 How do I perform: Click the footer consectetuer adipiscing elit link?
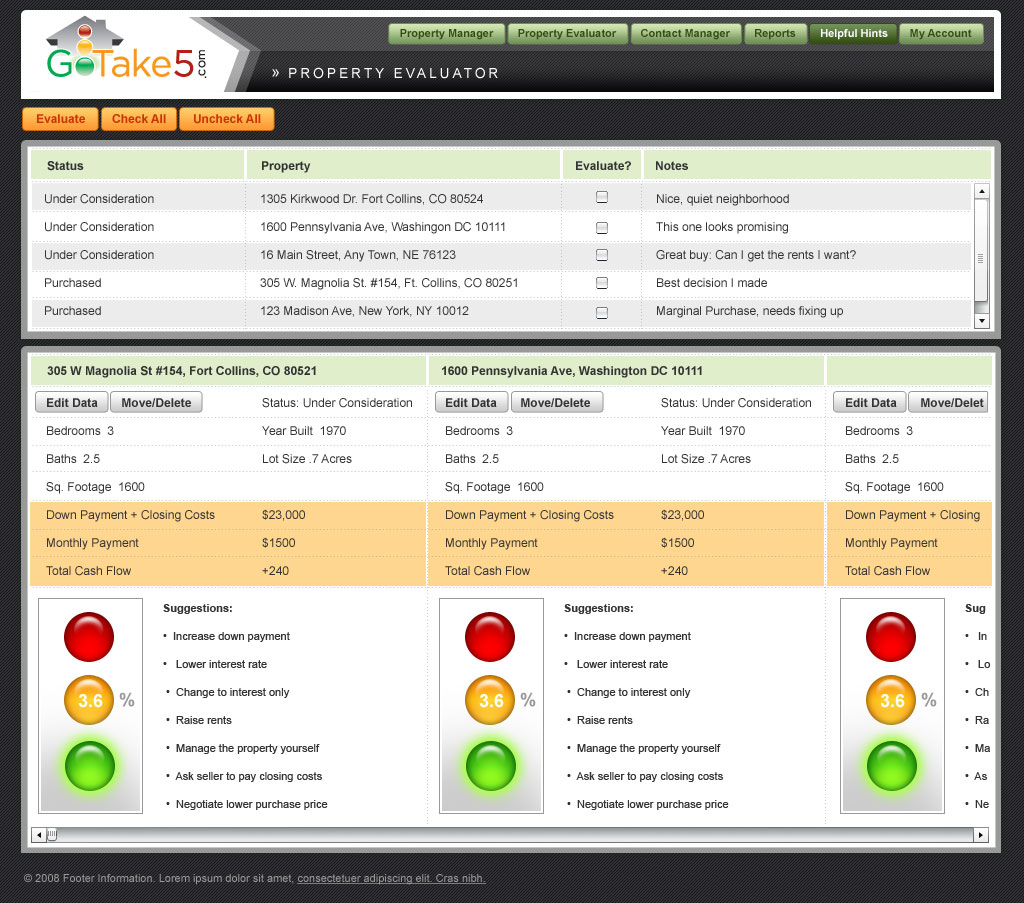pos(391,879)
